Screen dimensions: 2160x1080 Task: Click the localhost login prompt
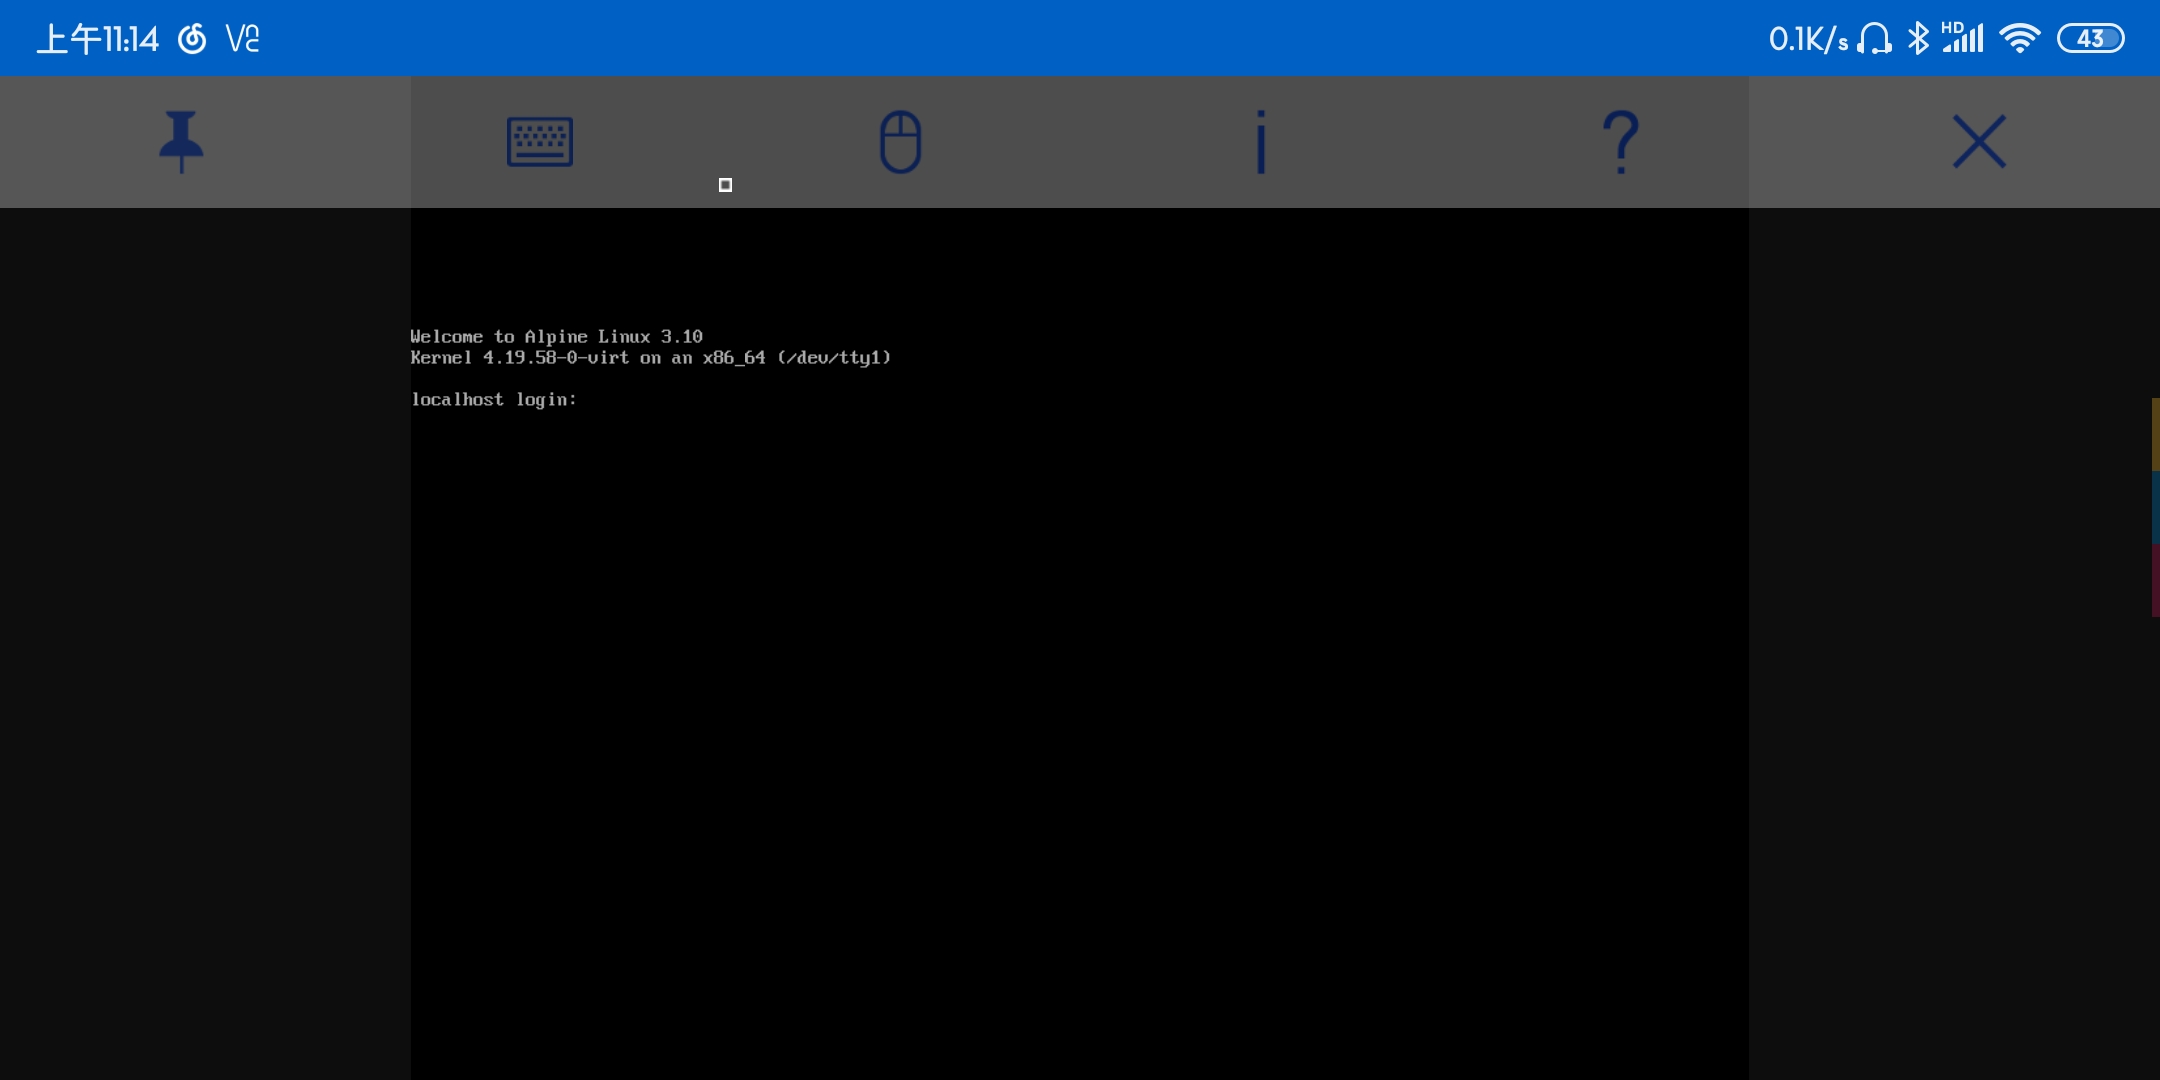click(494, 400)
